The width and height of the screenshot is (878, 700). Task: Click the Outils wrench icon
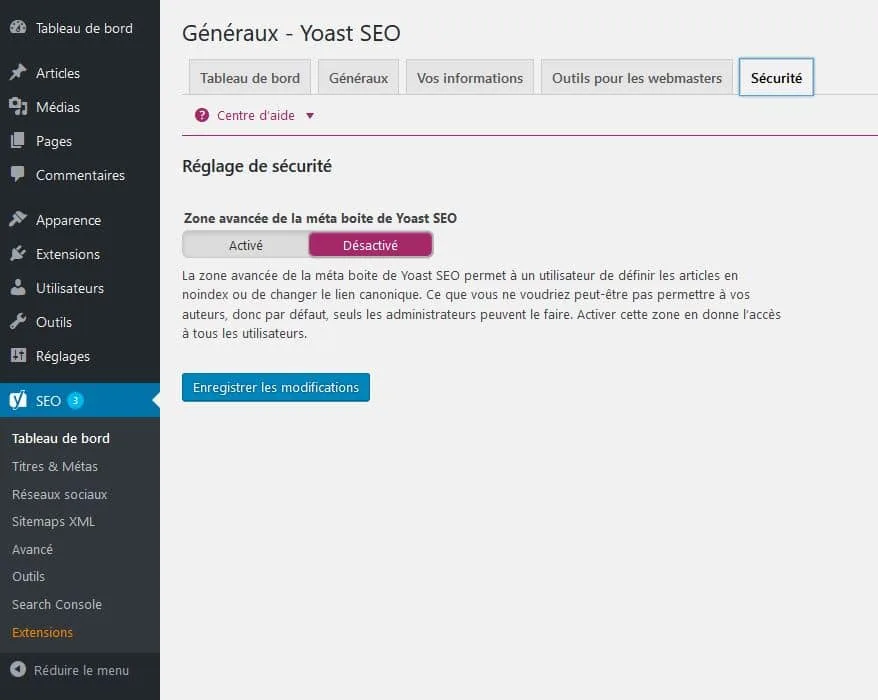18,321
